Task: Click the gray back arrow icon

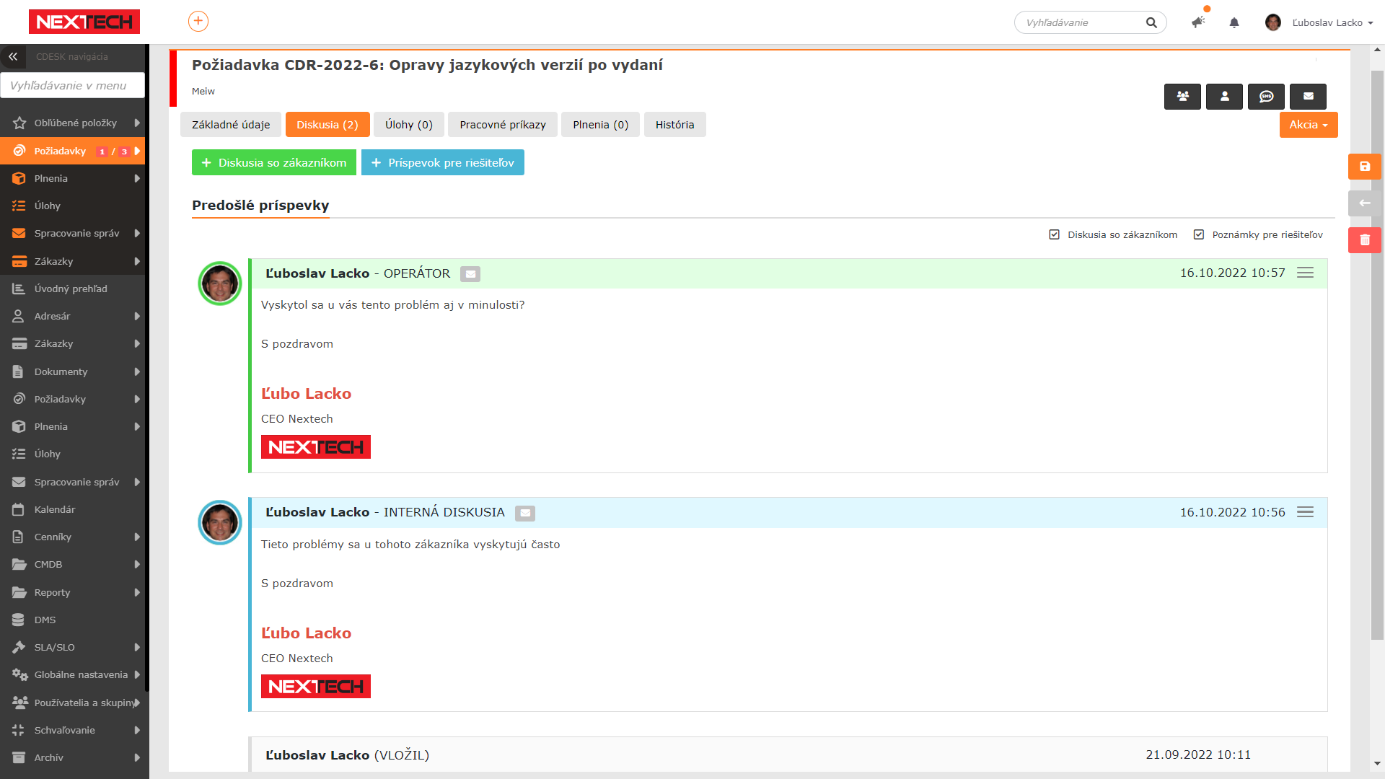Action: [1364, 204]
